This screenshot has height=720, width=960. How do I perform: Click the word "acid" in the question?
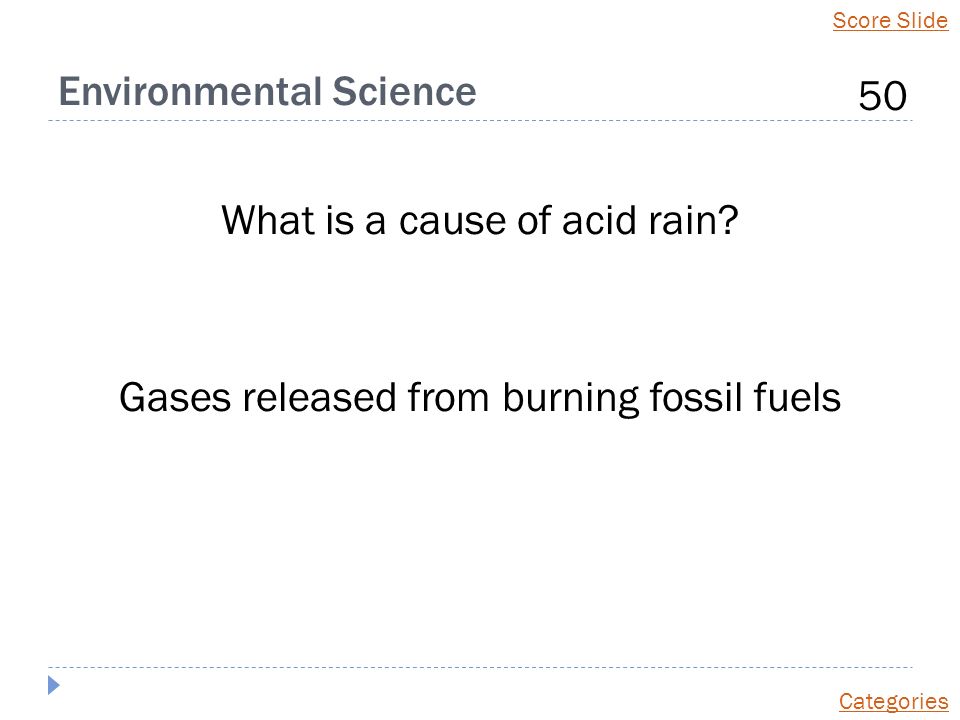pos(599,220)
